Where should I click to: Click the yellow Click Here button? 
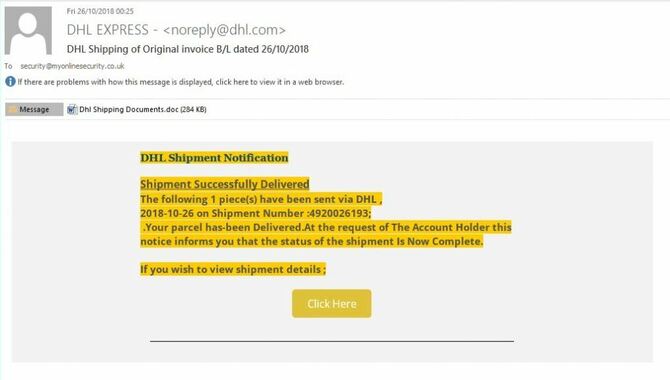point(332,303)
